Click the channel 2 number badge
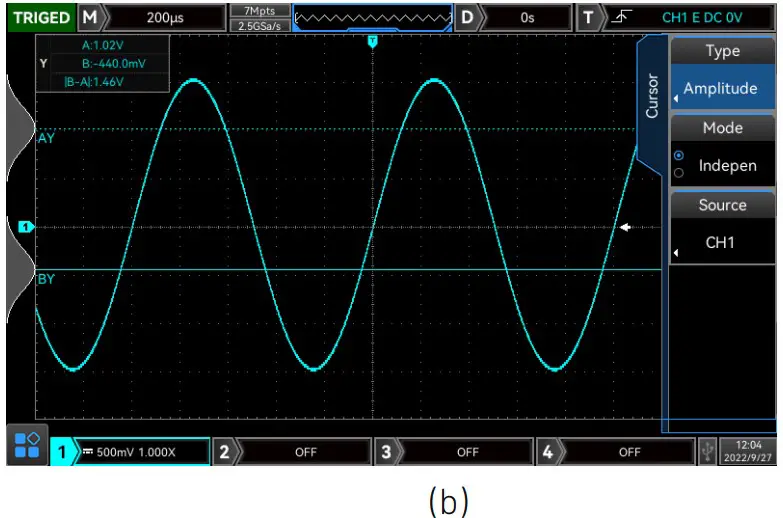Screen dimensions: 783x518 coord(224,452)
